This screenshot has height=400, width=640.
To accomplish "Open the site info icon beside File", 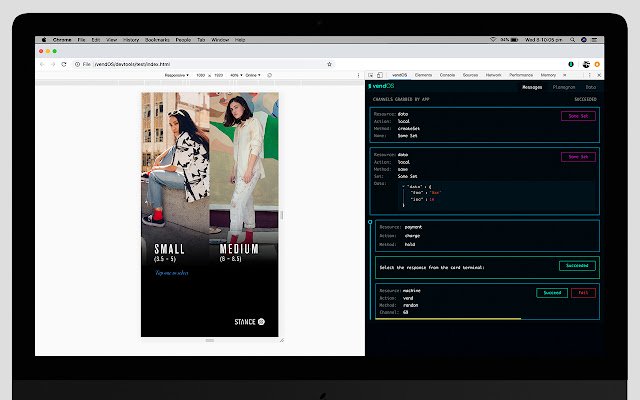I will pyautogui.click(x=77, y=64).
